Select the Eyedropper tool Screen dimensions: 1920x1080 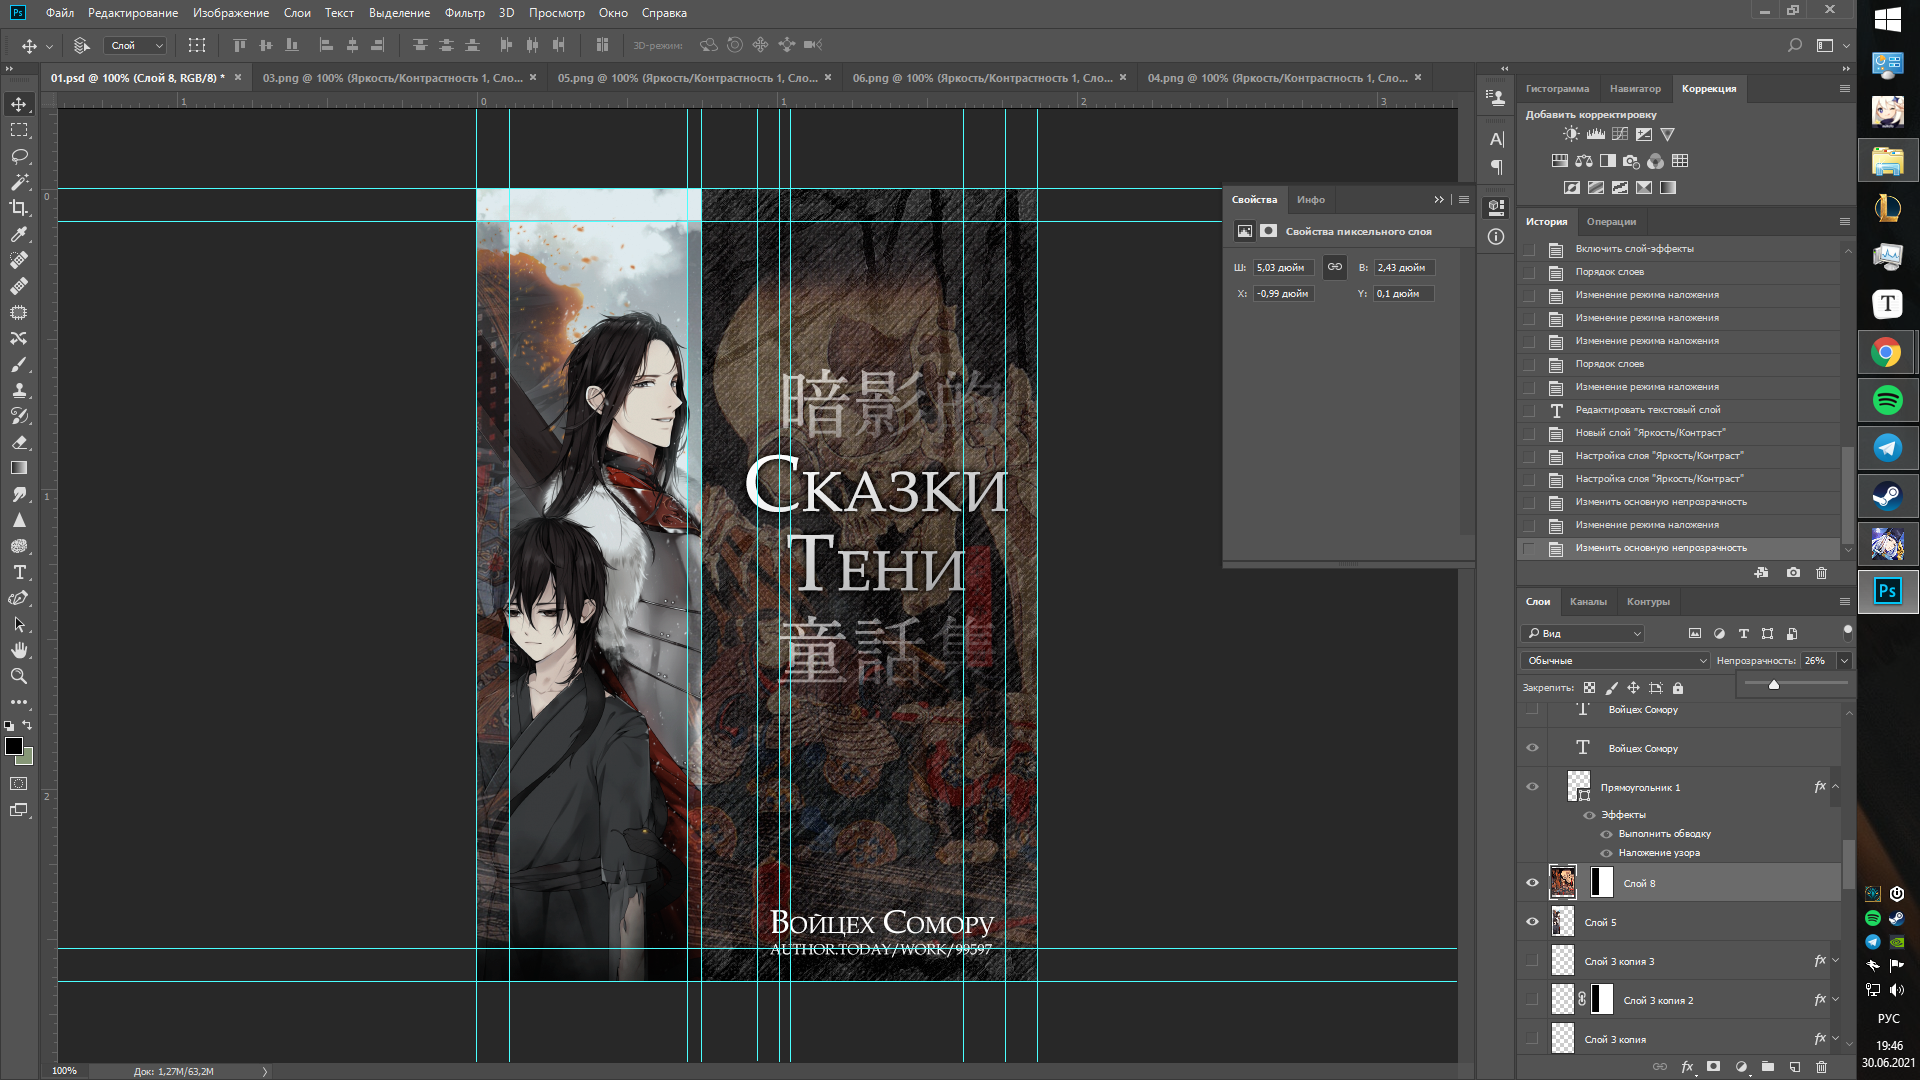[19, 234]
